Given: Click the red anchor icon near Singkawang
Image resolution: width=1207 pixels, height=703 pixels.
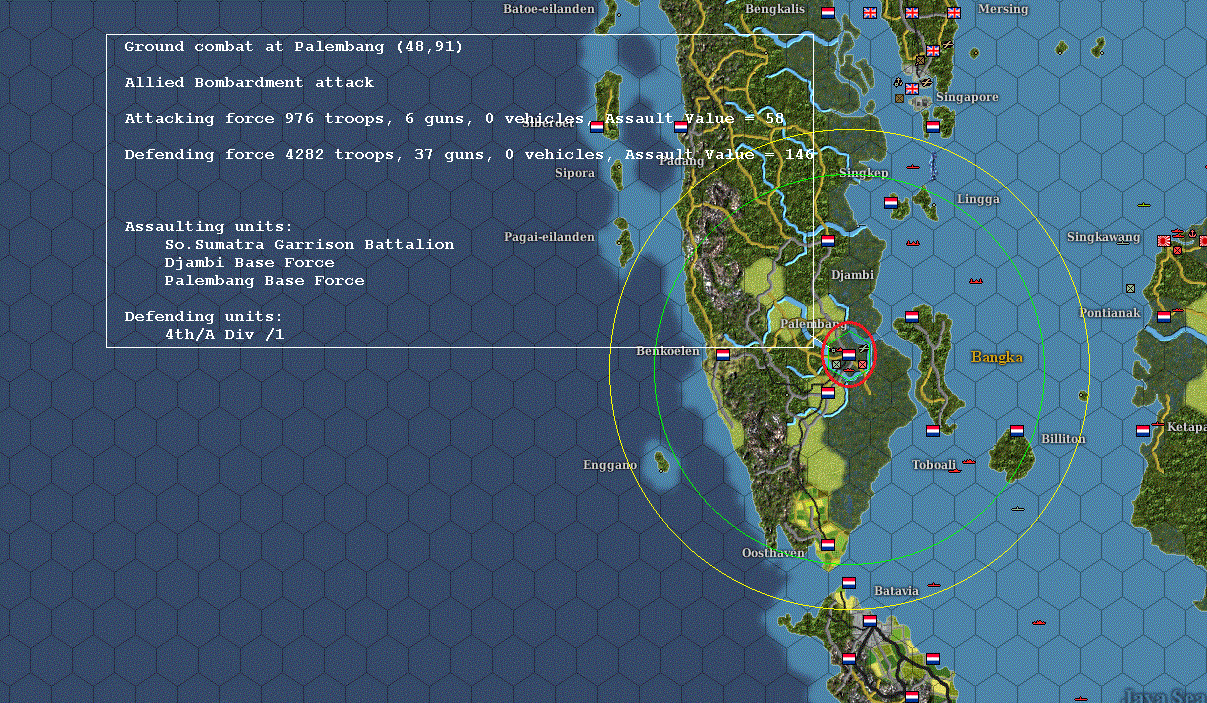Looking at the screenshot, I should tap(1193, 233).
